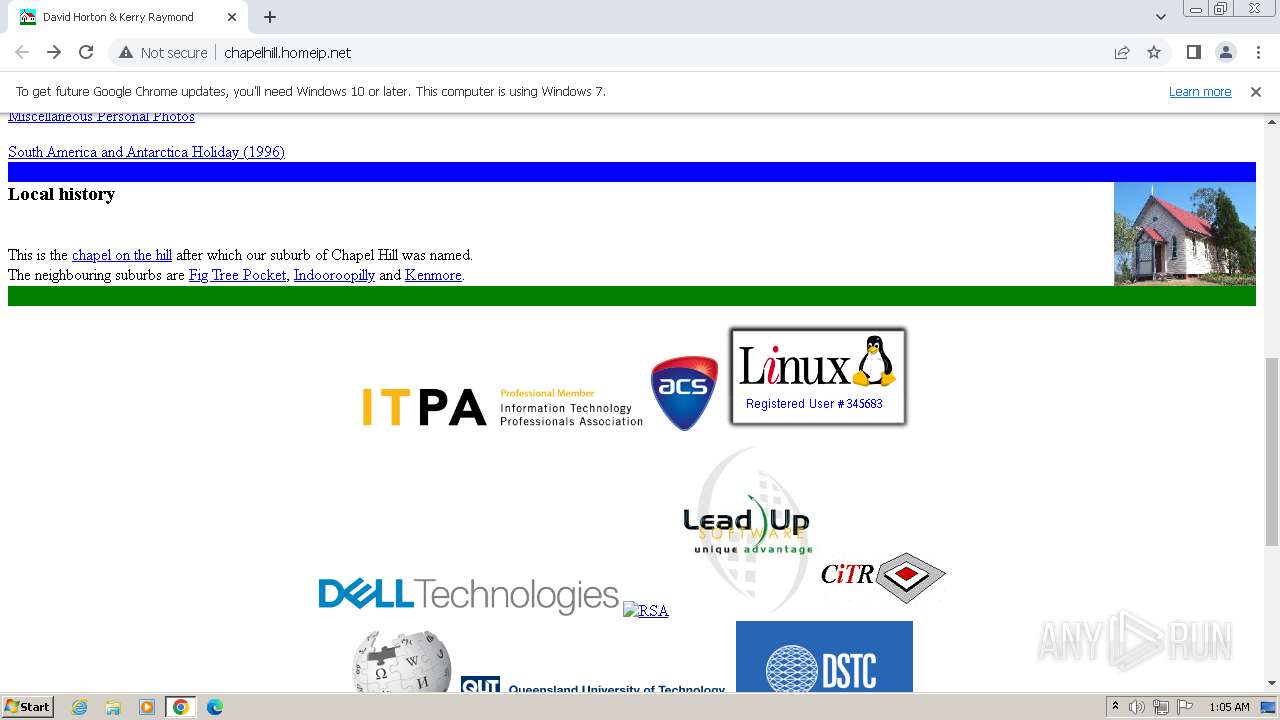Reload the current page
The height and width of the screenshot is (720, 1280).
[86, 52]
